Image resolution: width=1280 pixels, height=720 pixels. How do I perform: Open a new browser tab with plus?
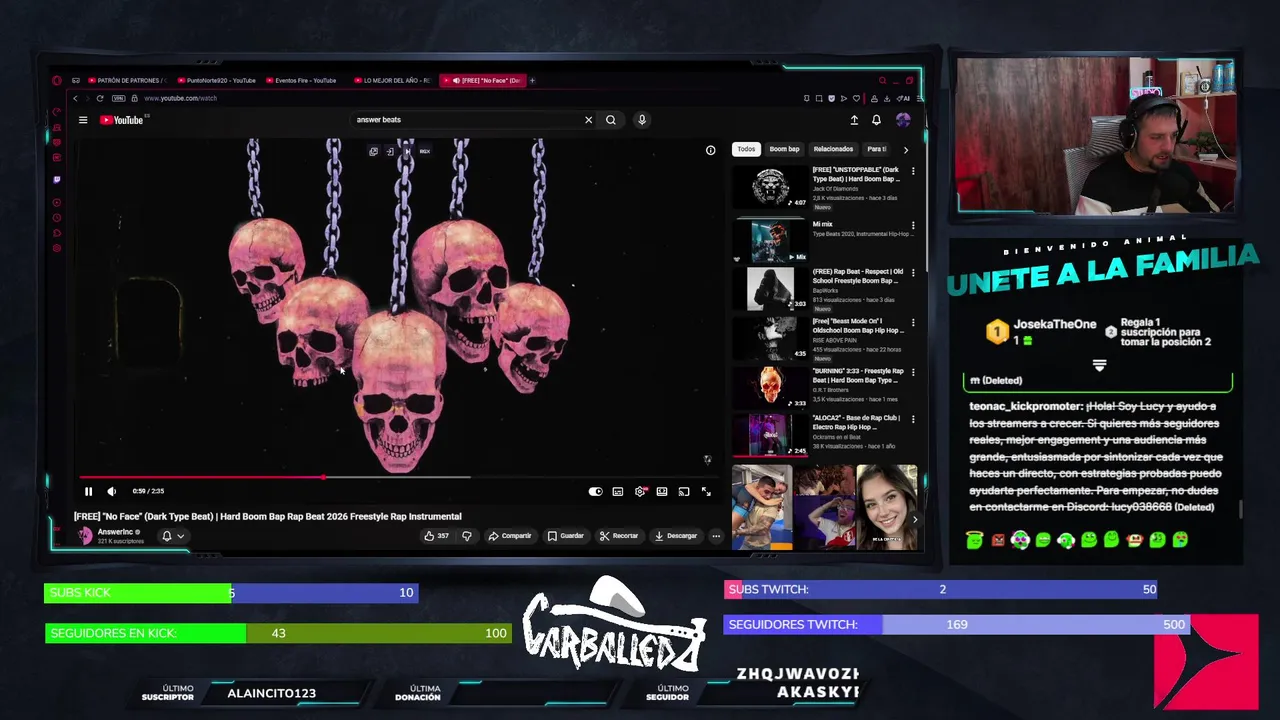click(x=532, y=80)
